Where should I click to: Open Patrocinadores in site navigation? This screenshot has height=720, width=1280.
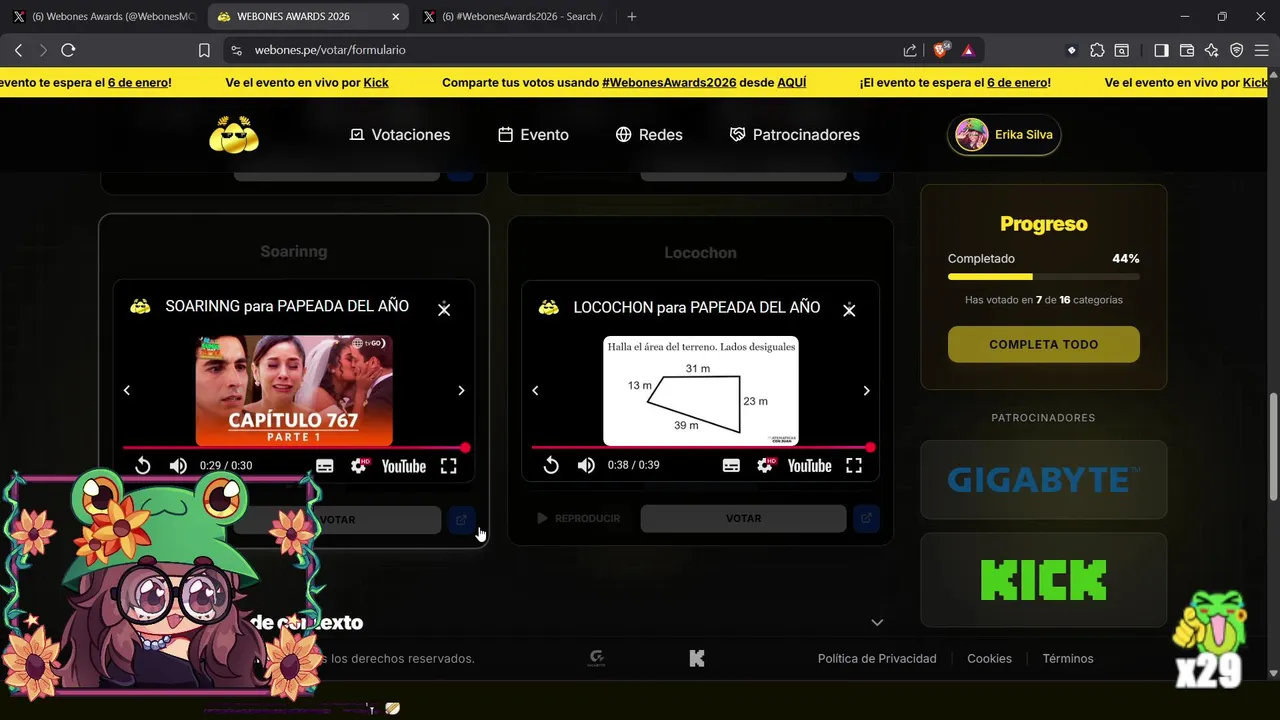pyautogui.click(x=795, y=134)
